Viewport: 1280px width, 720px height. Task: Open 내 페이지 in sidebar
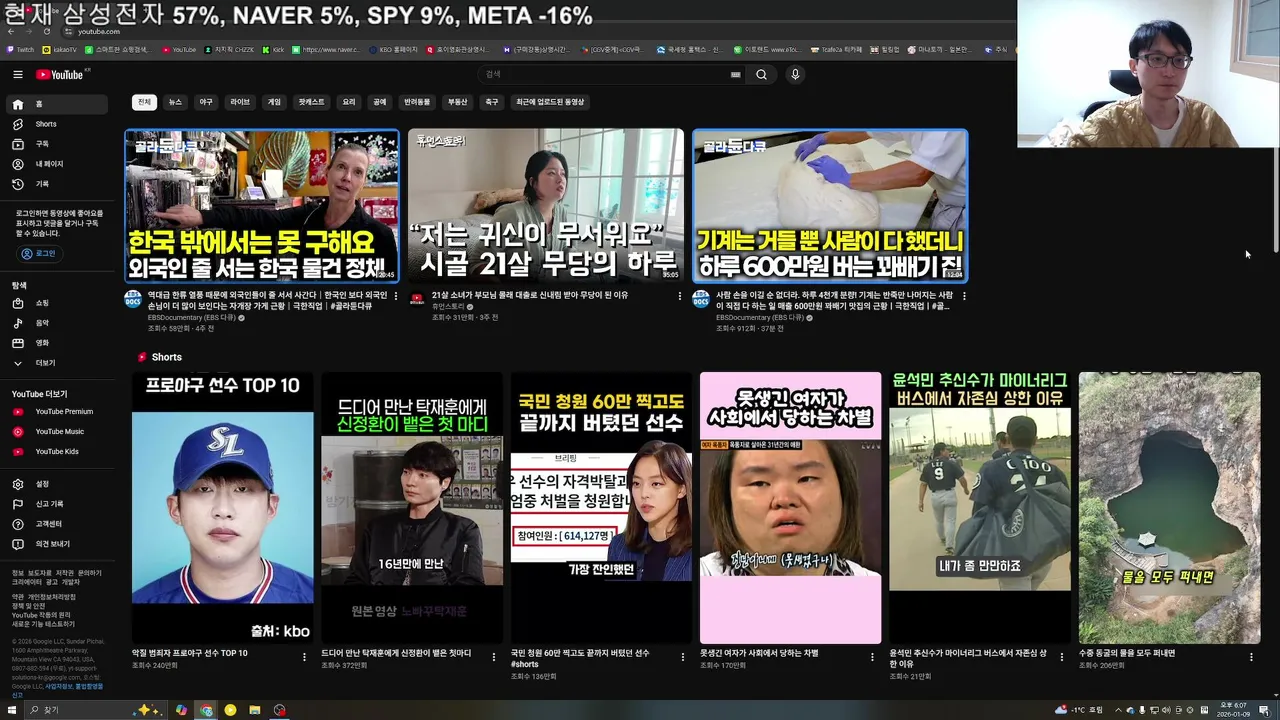[x=58, y=164]
